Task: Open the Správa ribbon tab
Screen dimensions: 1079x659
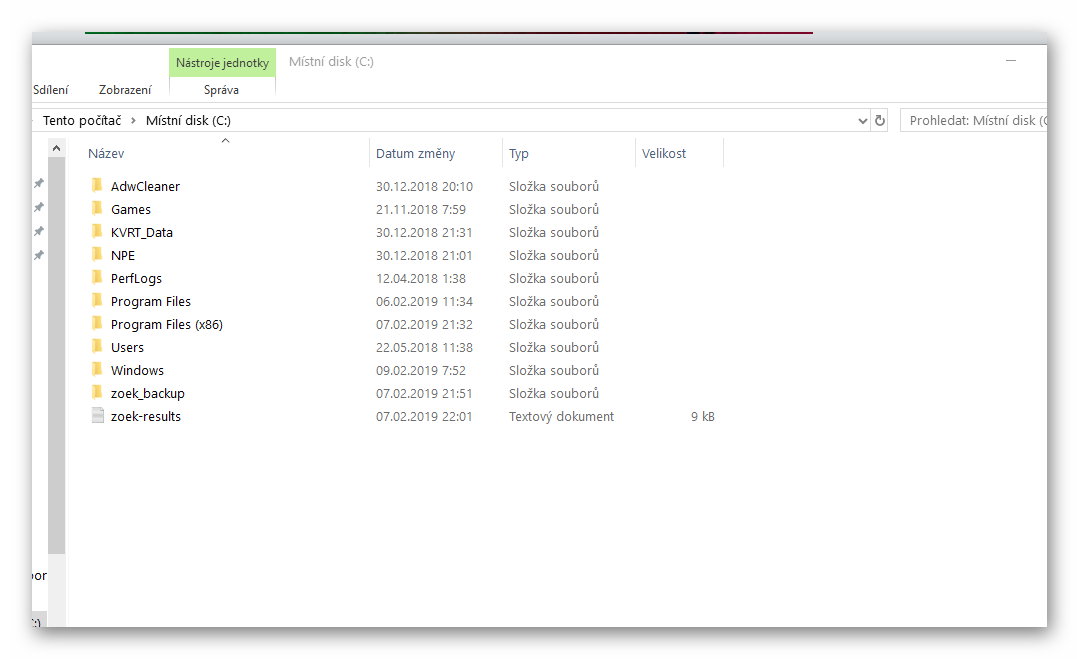Action: coord(222,89)
